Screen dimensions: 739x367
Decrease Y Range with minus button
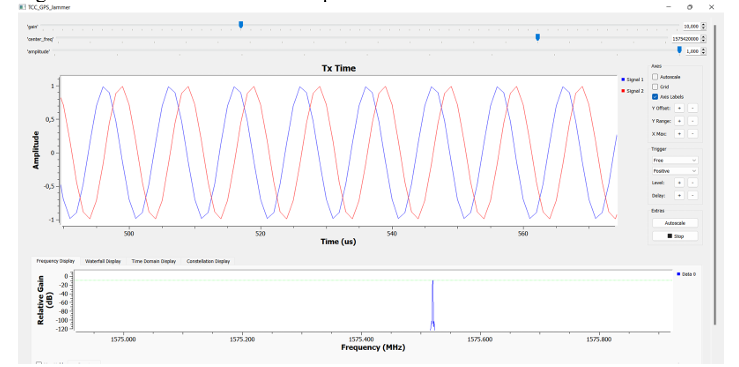pos(692,121)
